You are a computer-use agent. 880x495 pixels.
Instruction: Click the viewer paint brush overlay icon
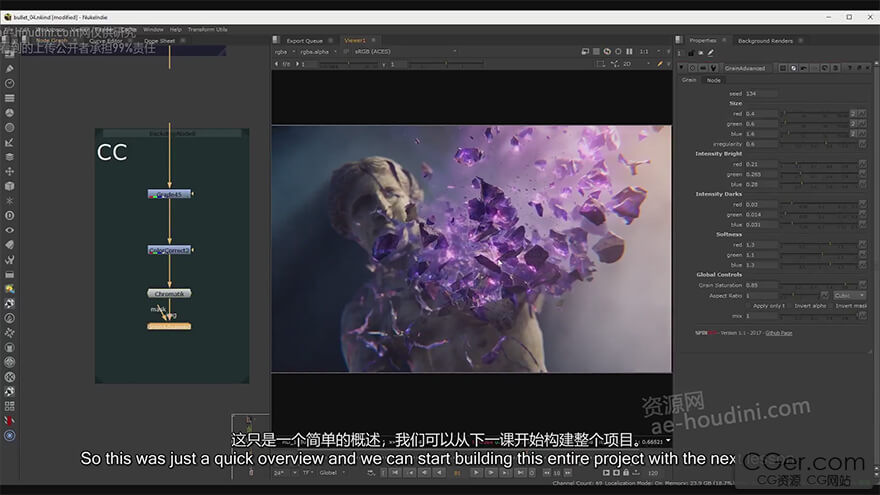(x=660, y=64)
